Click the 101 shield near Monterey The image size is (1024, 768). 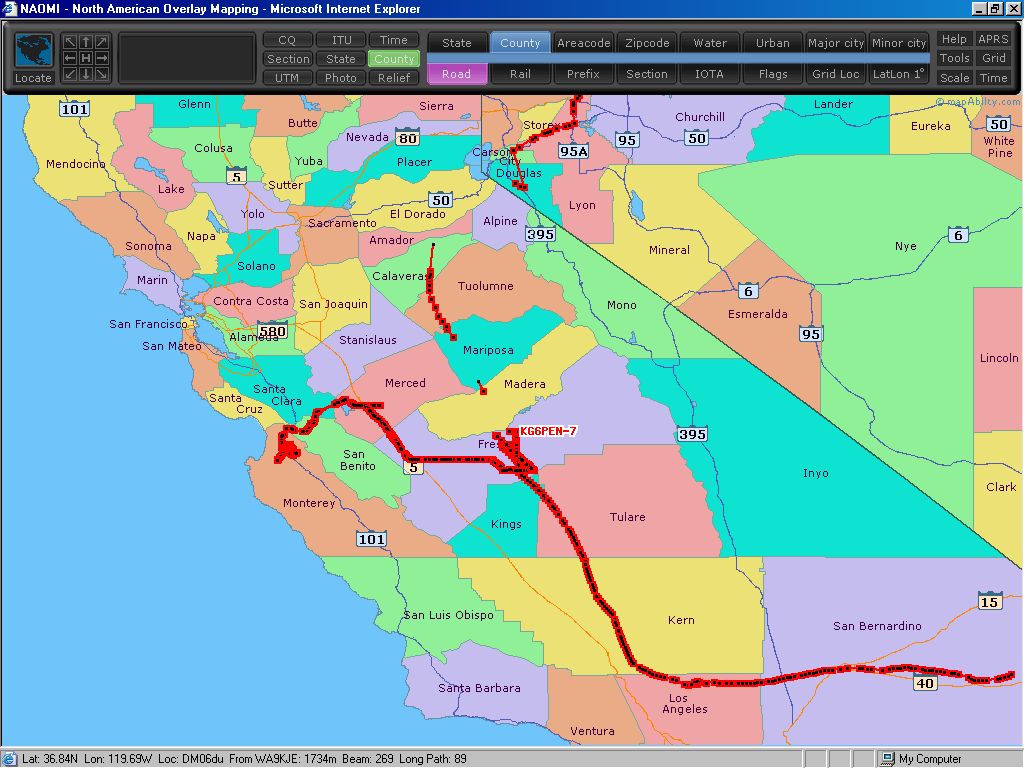[x=372, y=539]
